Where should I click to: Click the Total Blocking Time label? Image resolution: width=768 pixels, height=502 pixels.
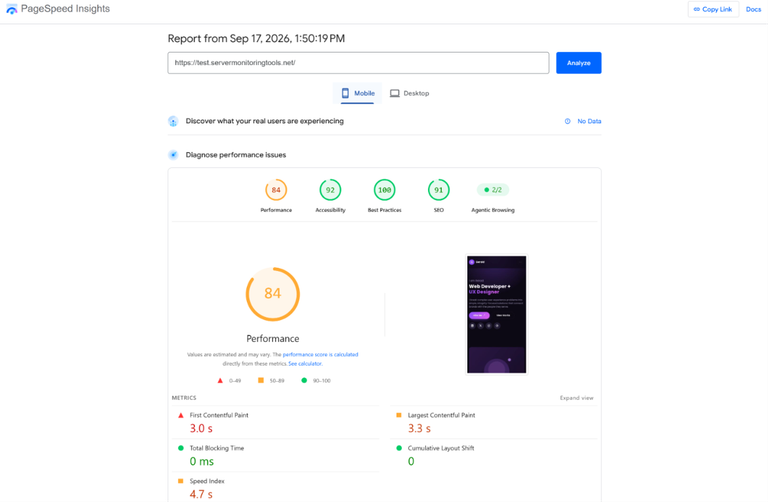[x=216, y=448]
